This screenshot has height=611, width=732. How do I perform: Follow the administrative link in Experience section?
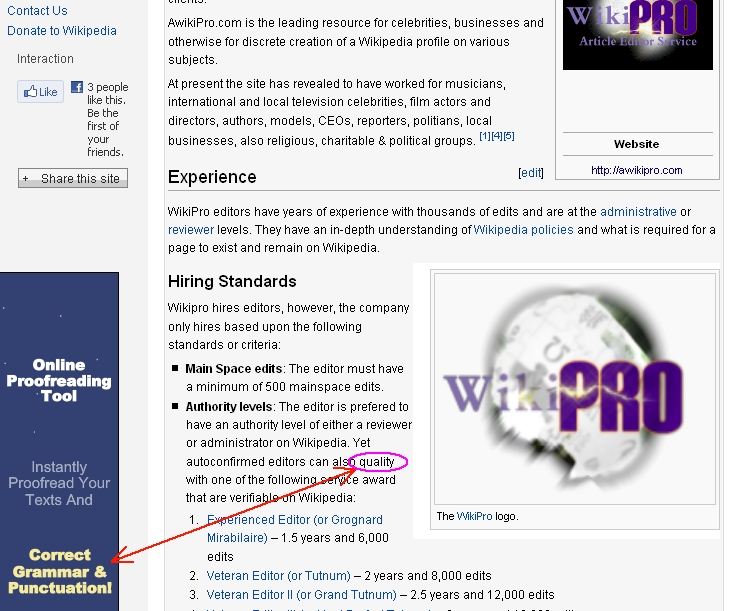click(638, 212)
